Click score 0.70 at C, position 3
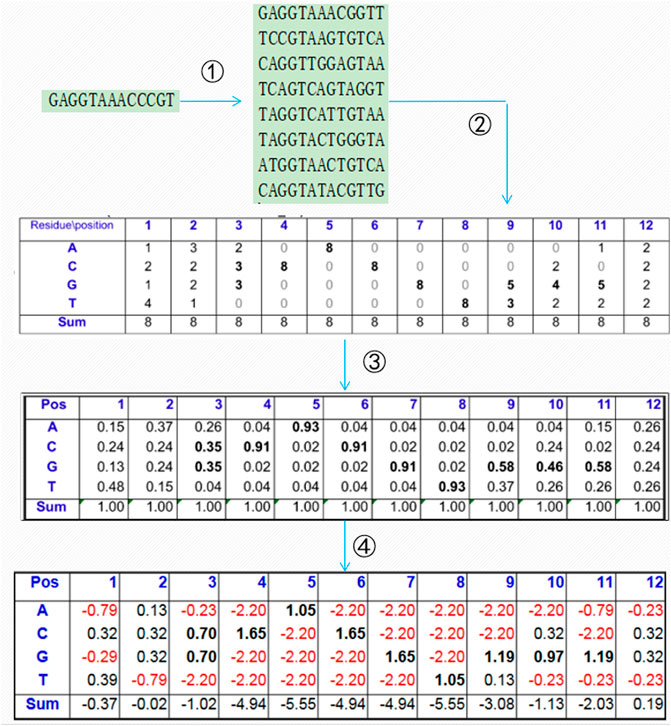671x726 pixels. pyautogui.click(x=201, y=633)
